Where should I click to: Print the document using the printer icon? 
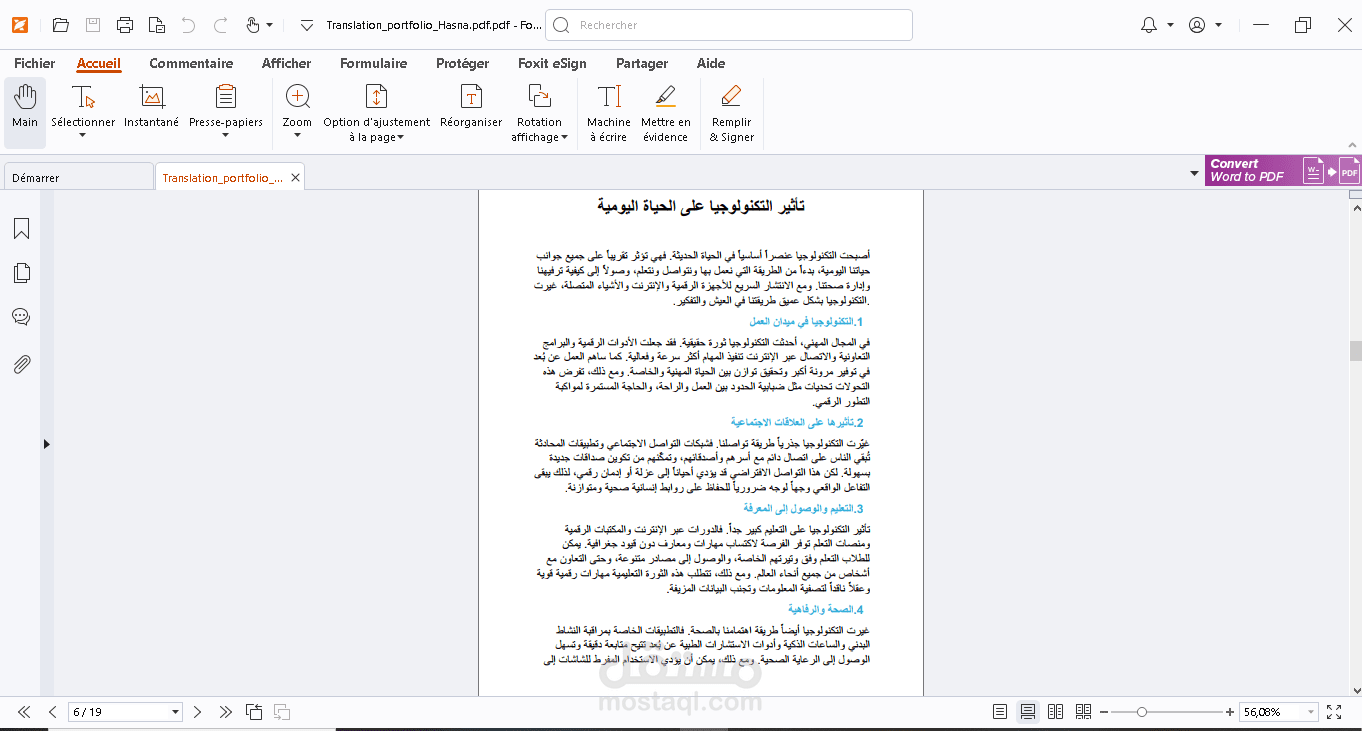pos(125,25)
